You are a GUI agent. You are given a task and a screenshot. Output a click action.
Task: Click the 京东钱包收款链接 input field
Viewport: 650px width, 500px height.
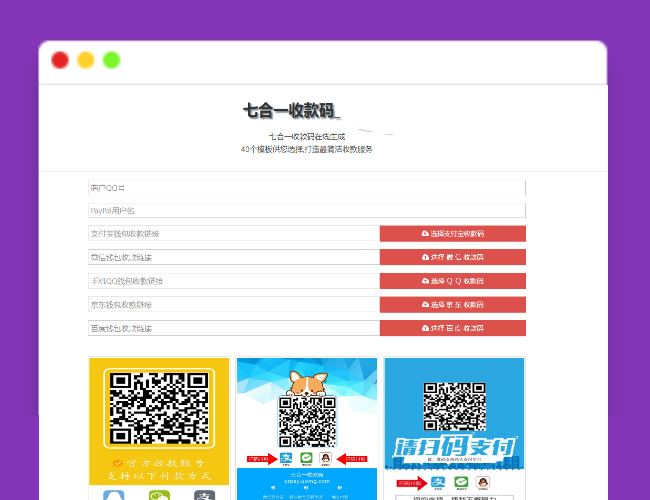pyautogui.click(x=234, y=304)
